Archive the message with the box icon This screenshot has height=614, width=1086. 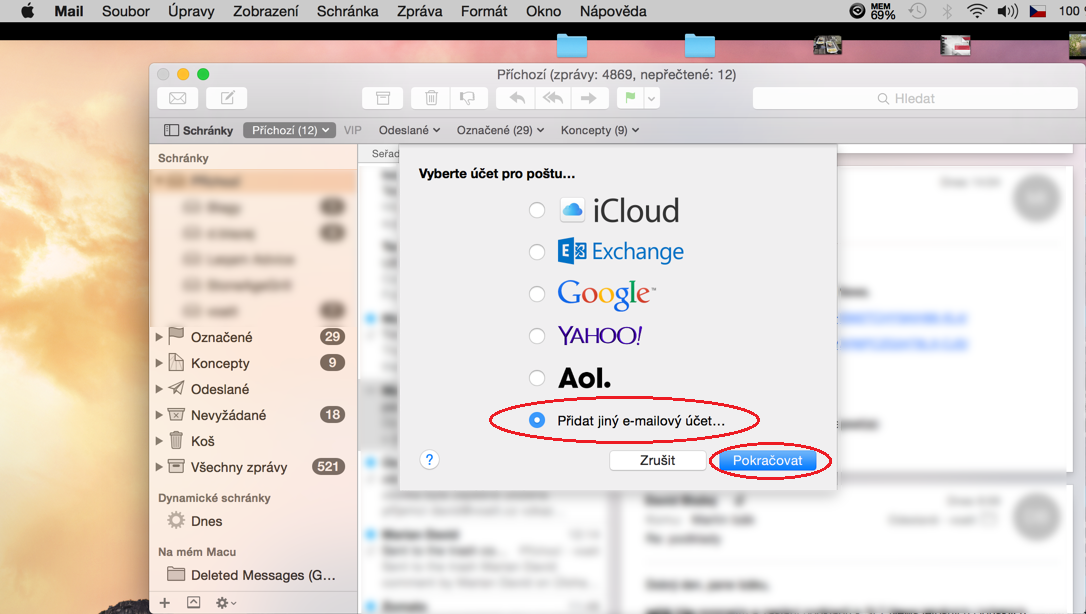(382, 98)
